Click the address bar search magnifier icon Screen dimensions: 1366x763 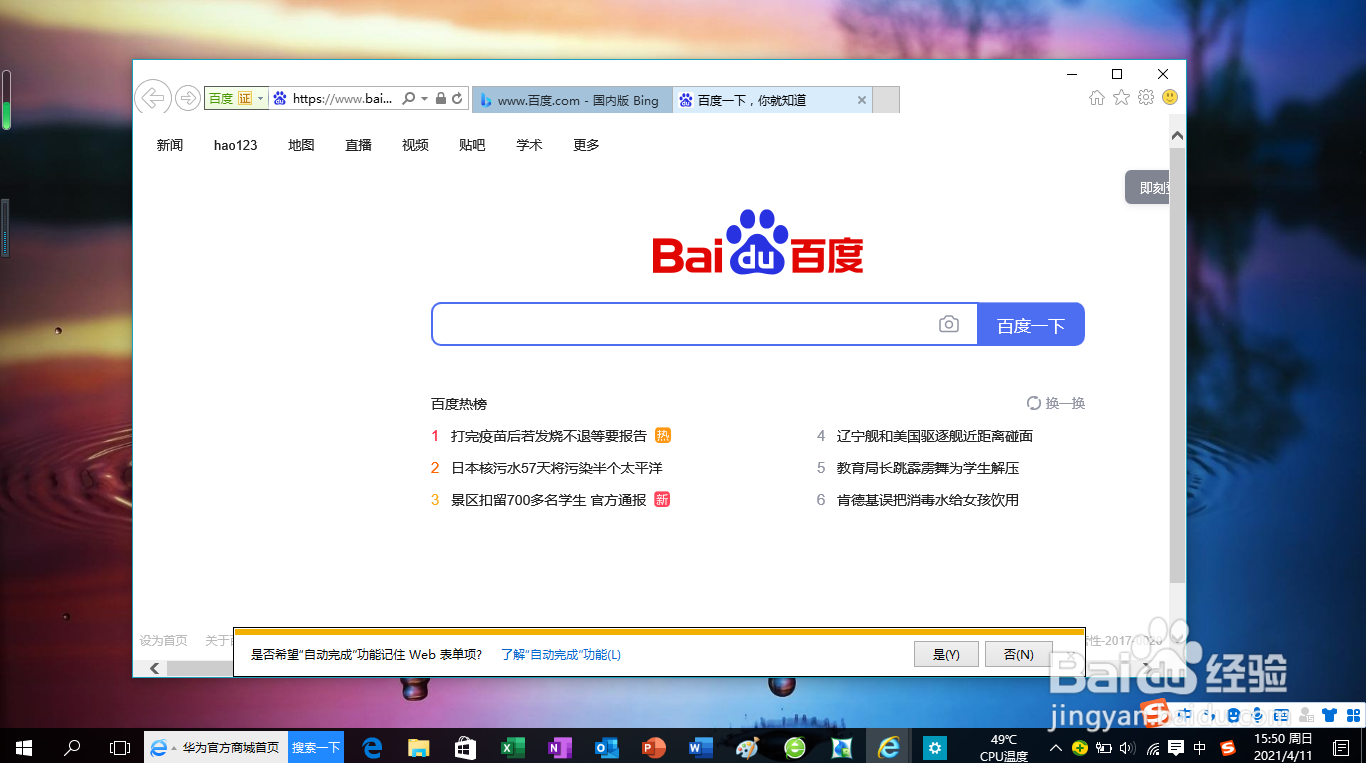pyautogui.click(x=408, y=99)
